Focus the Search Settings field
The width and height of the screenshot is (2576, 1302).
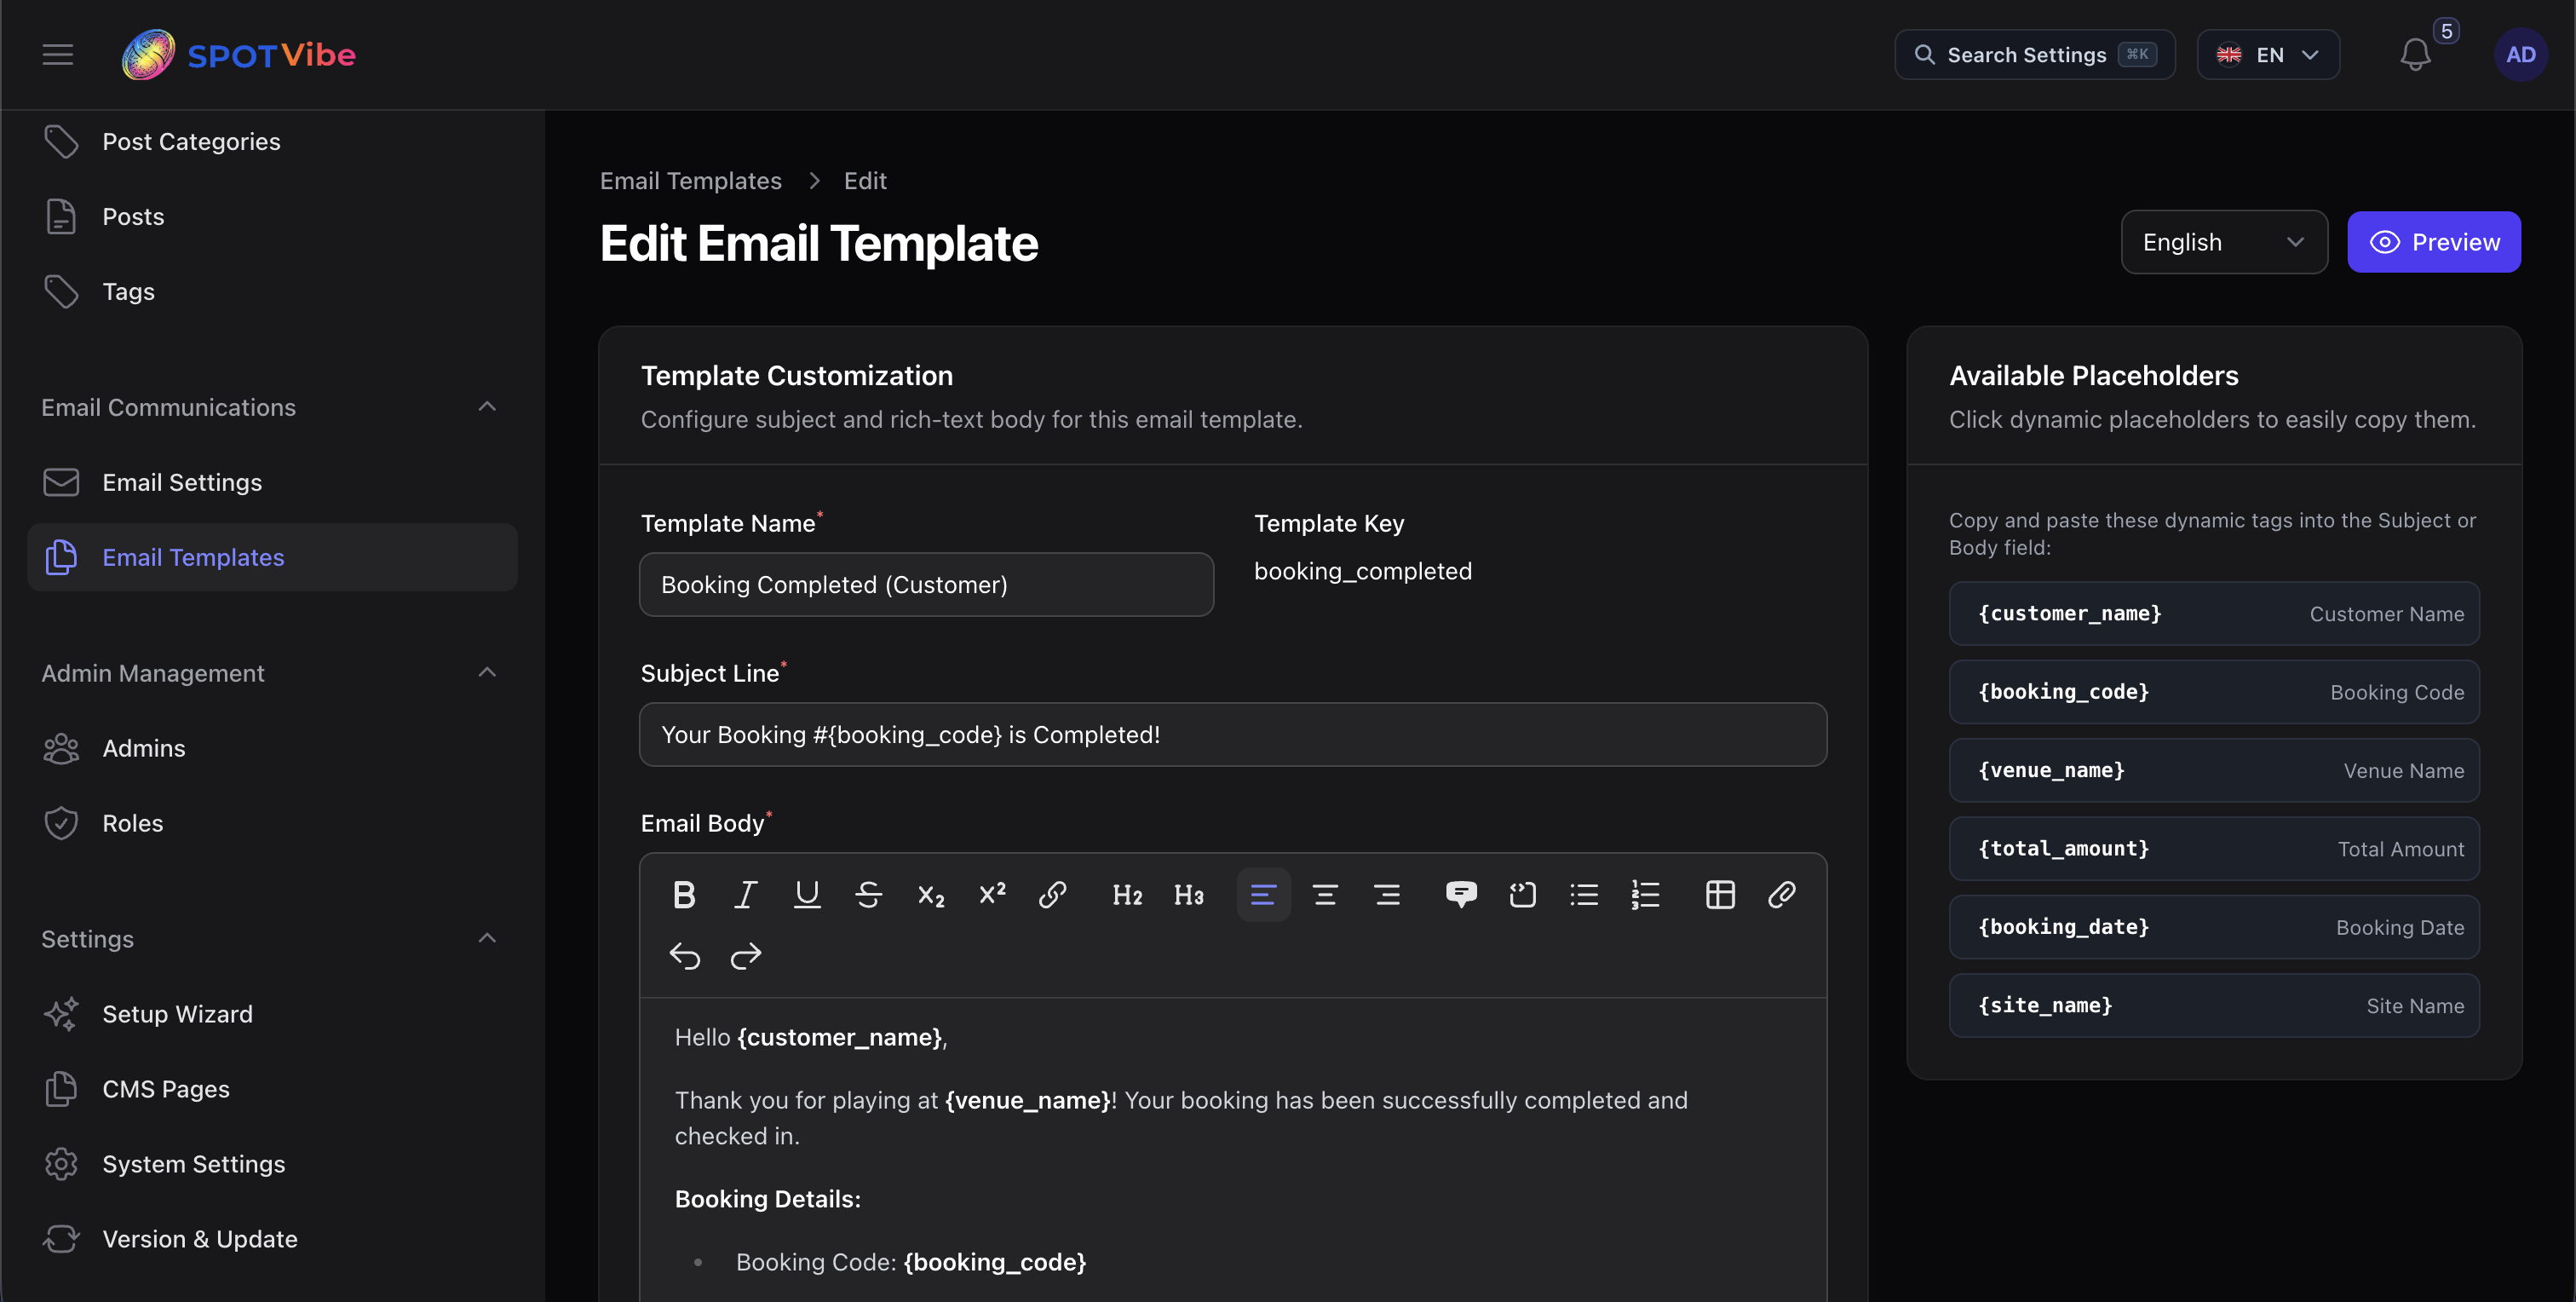click(x=2035, y=54)
